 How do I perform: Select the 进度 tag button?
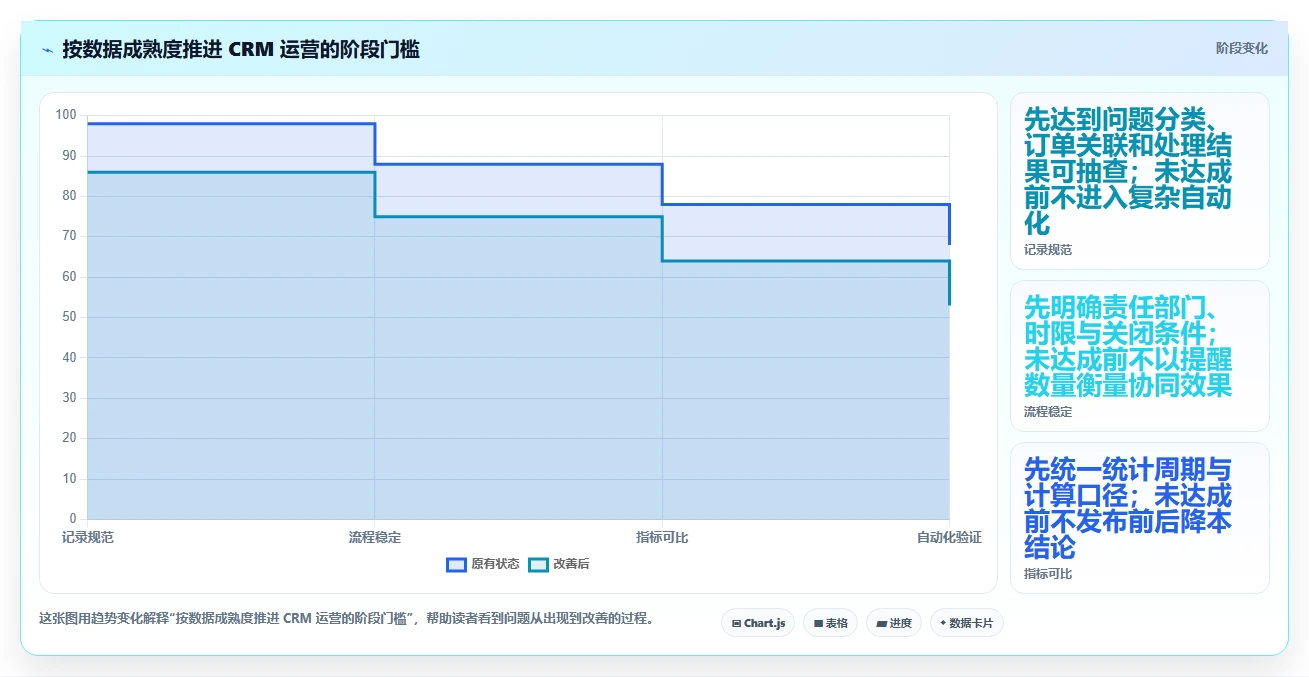pos(894,623)
